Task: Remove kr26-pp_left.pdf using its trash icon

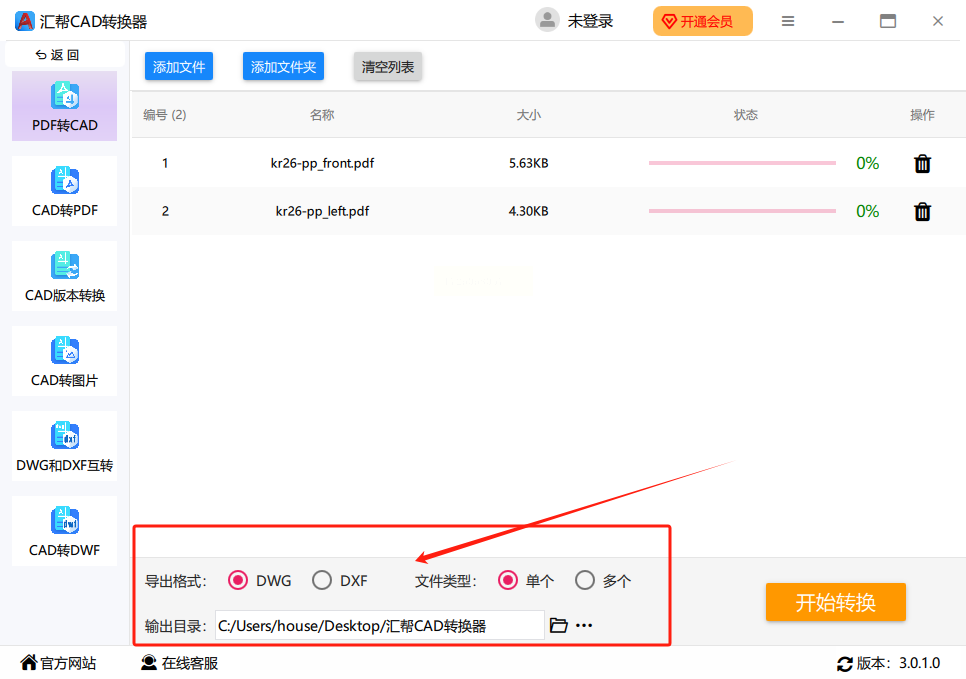Action: click(x=922, y=211)
